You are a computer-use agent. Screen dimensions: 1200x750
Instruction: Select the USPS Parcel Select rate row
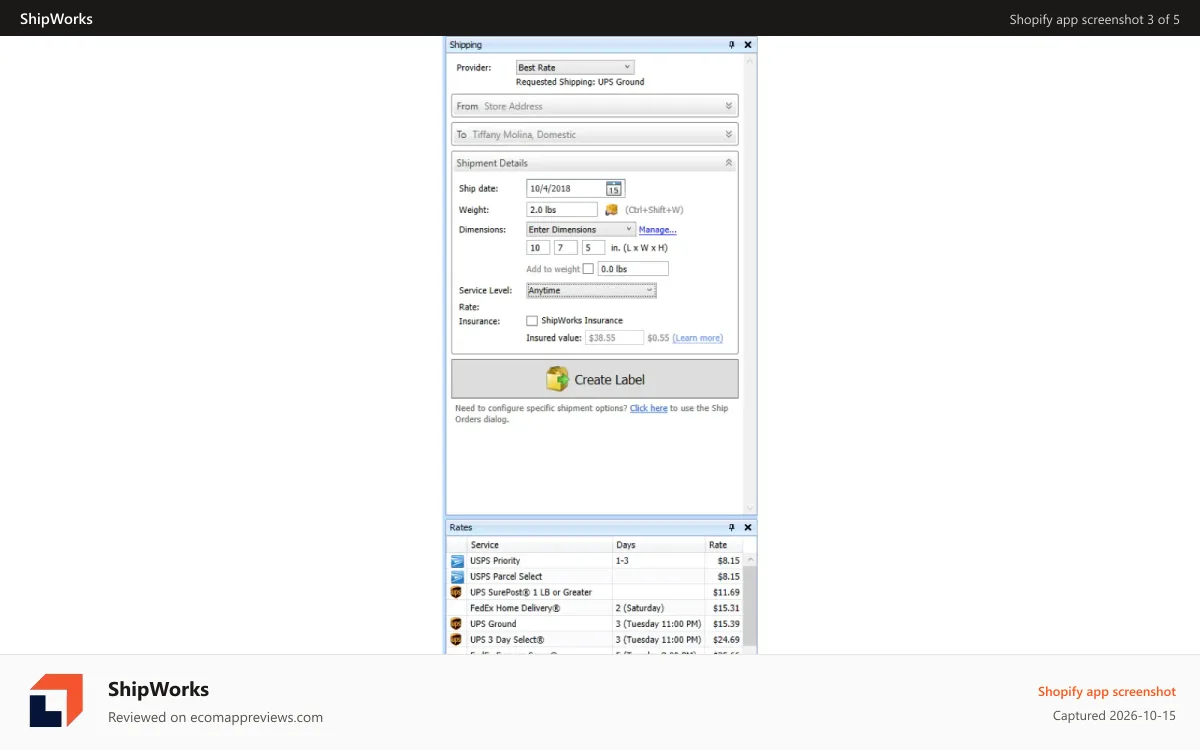[x=595, y=577]
